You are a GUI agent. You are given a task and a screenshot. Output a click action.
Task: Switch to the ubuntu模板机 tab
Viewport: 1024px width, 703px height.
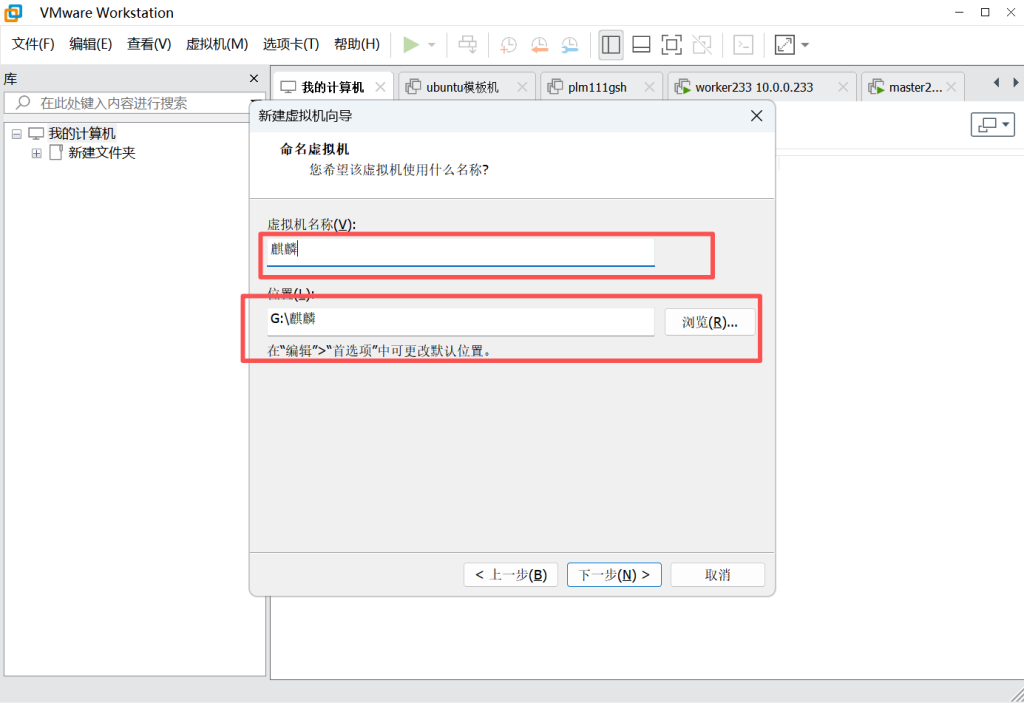pos(461,87)
